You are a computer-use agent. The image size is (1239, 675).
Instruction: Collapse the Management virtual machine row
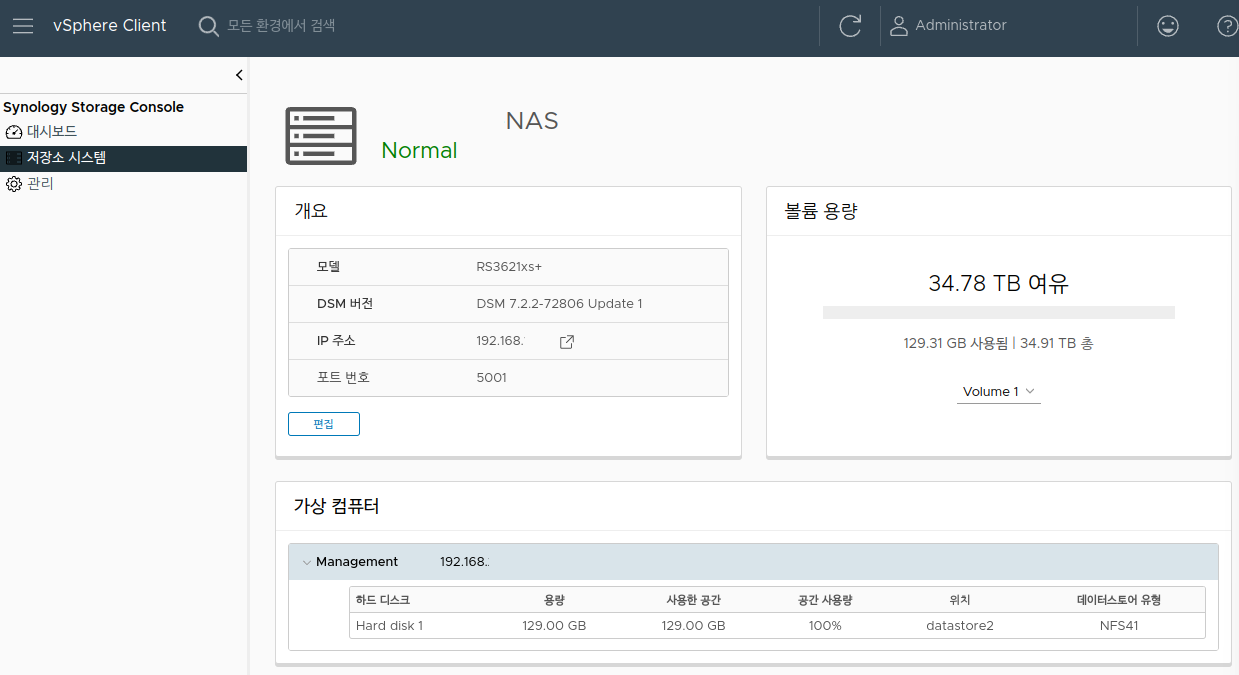point(307,562)
